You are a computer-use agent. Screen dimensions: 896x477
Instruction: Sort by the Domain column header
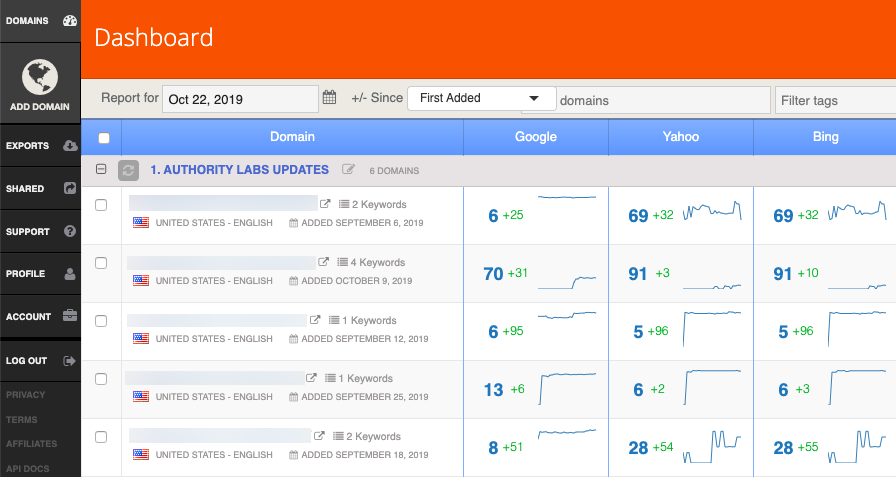tap(292, 137)
